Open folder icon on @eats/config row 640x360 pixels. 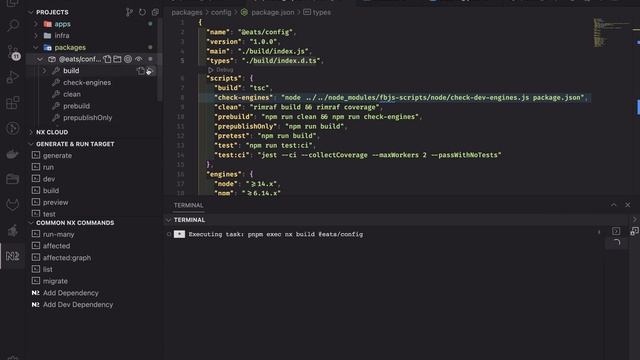(118, 59)
